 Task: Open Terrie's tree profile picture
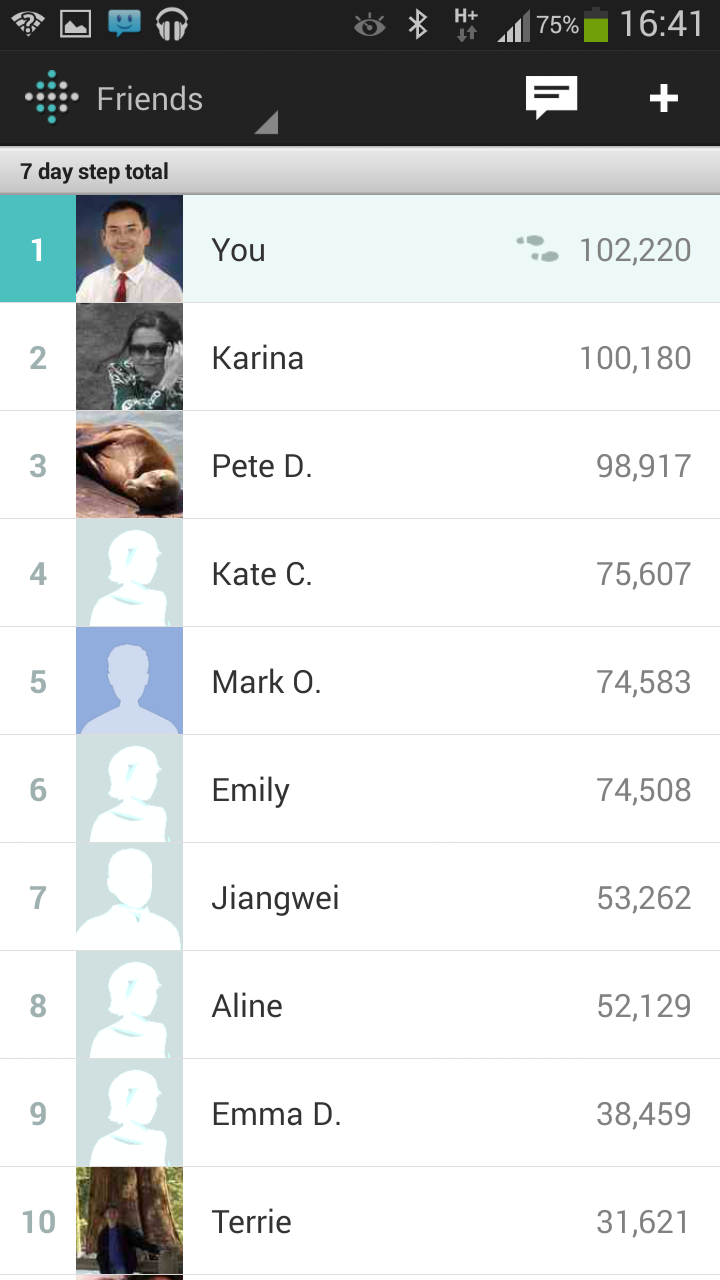coord(129,1221)
